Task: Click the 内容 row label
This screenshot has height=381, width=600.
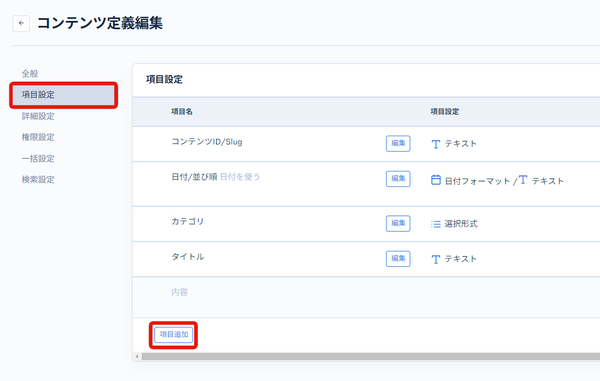Action: [x=179, y=292]
